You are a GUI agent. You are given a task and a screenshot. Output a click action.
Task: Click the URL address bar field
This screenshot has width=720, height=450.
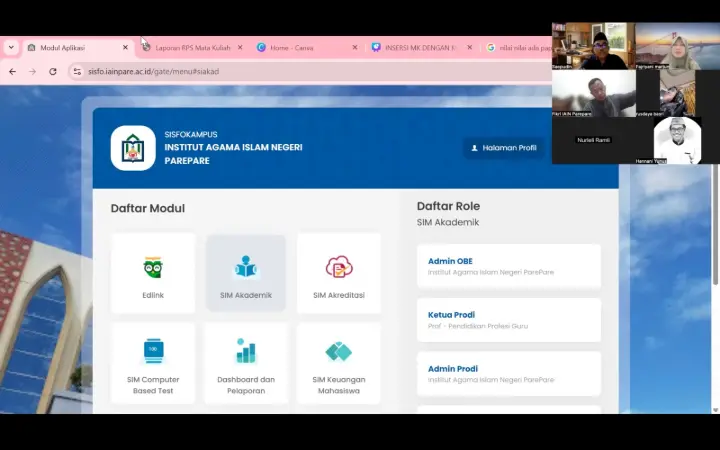tap(300, 72)
